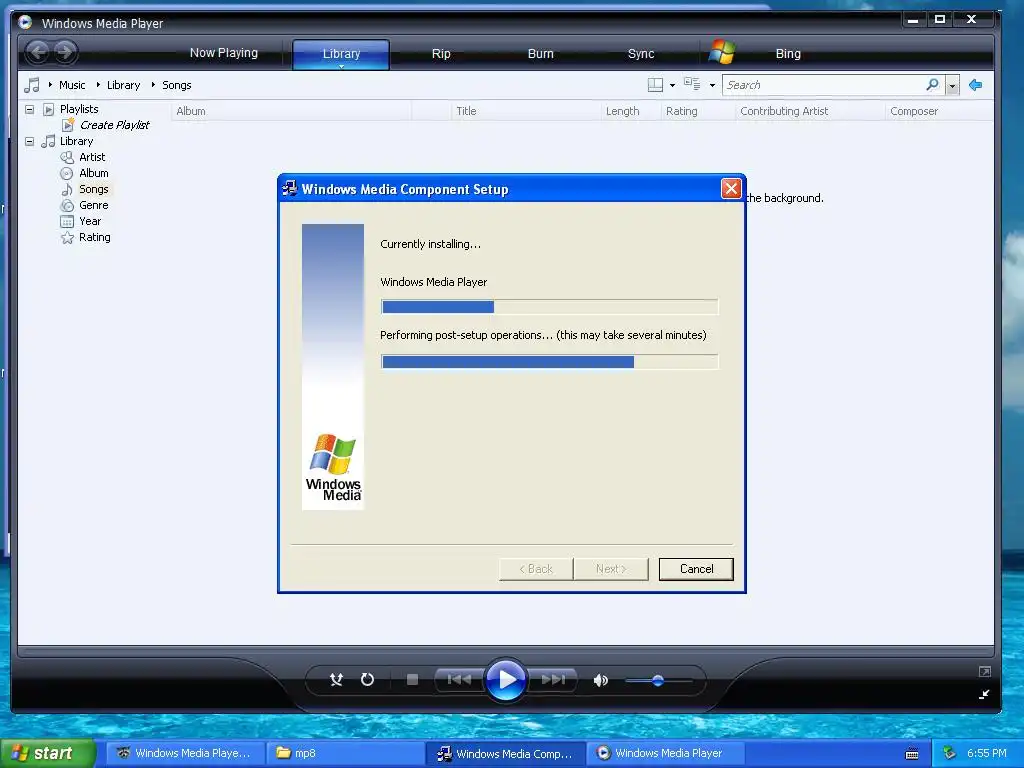Open the search options dropdown arrow
Image resolution: width=1024 pixels, height=768 pixels.
952,86
